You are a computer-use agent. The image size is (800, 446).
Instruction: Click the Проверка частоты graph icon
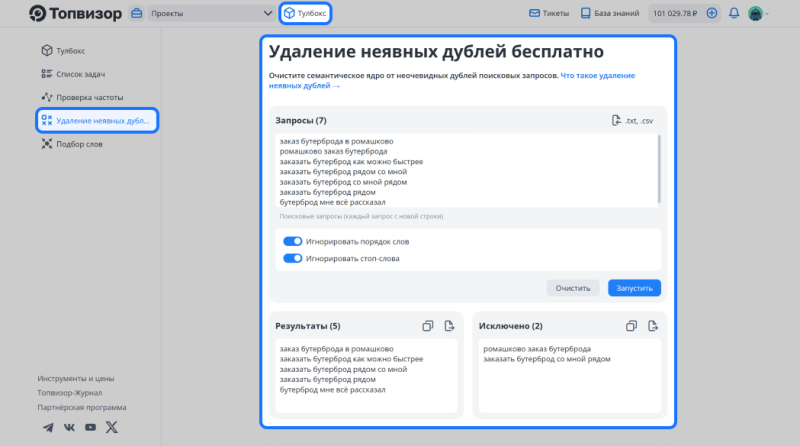click(x=47, y=97)
